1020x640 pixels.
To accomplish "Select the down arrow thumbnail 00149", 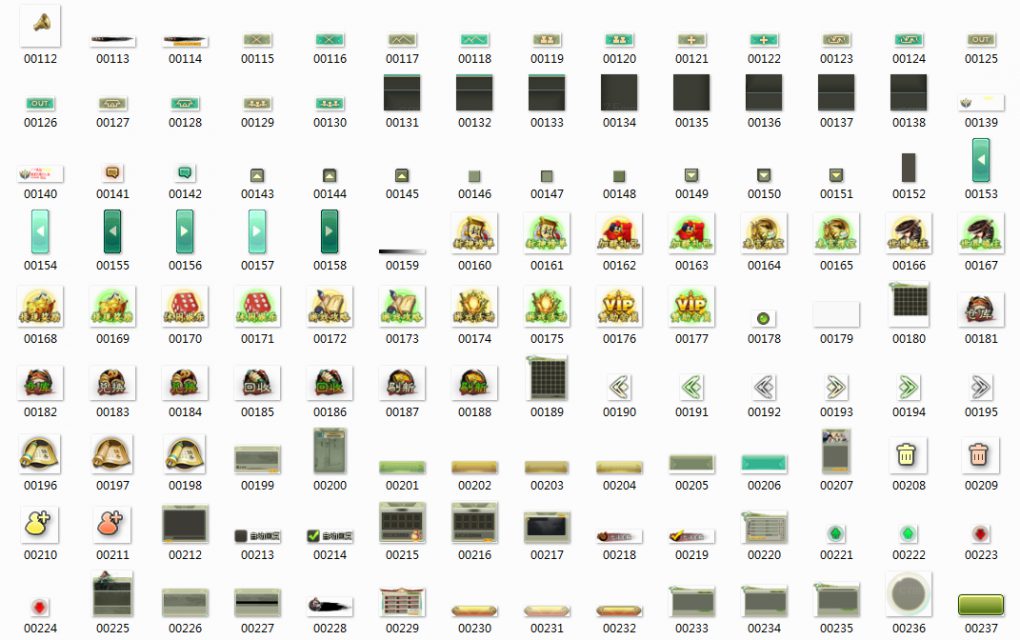I will 691,175.
